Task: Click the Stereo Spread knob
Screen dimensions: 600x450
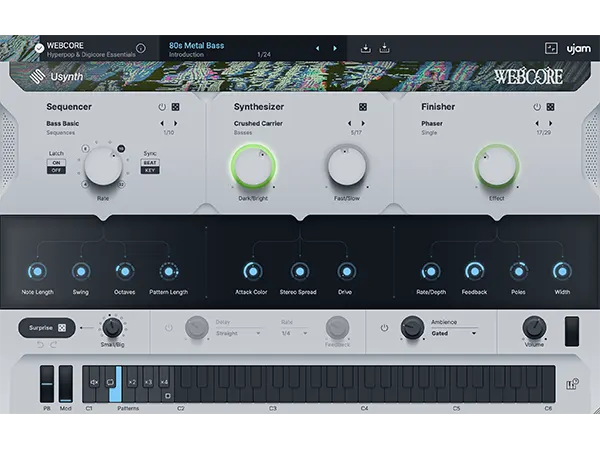Action: pyautogui.click(x=300, y=272)
